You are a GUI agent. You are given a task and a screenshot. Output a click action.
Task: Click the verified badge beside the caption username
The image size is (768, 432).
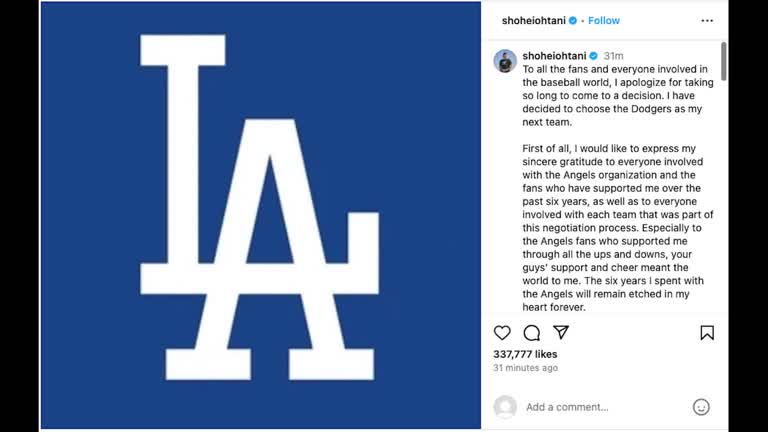(593, 56)
